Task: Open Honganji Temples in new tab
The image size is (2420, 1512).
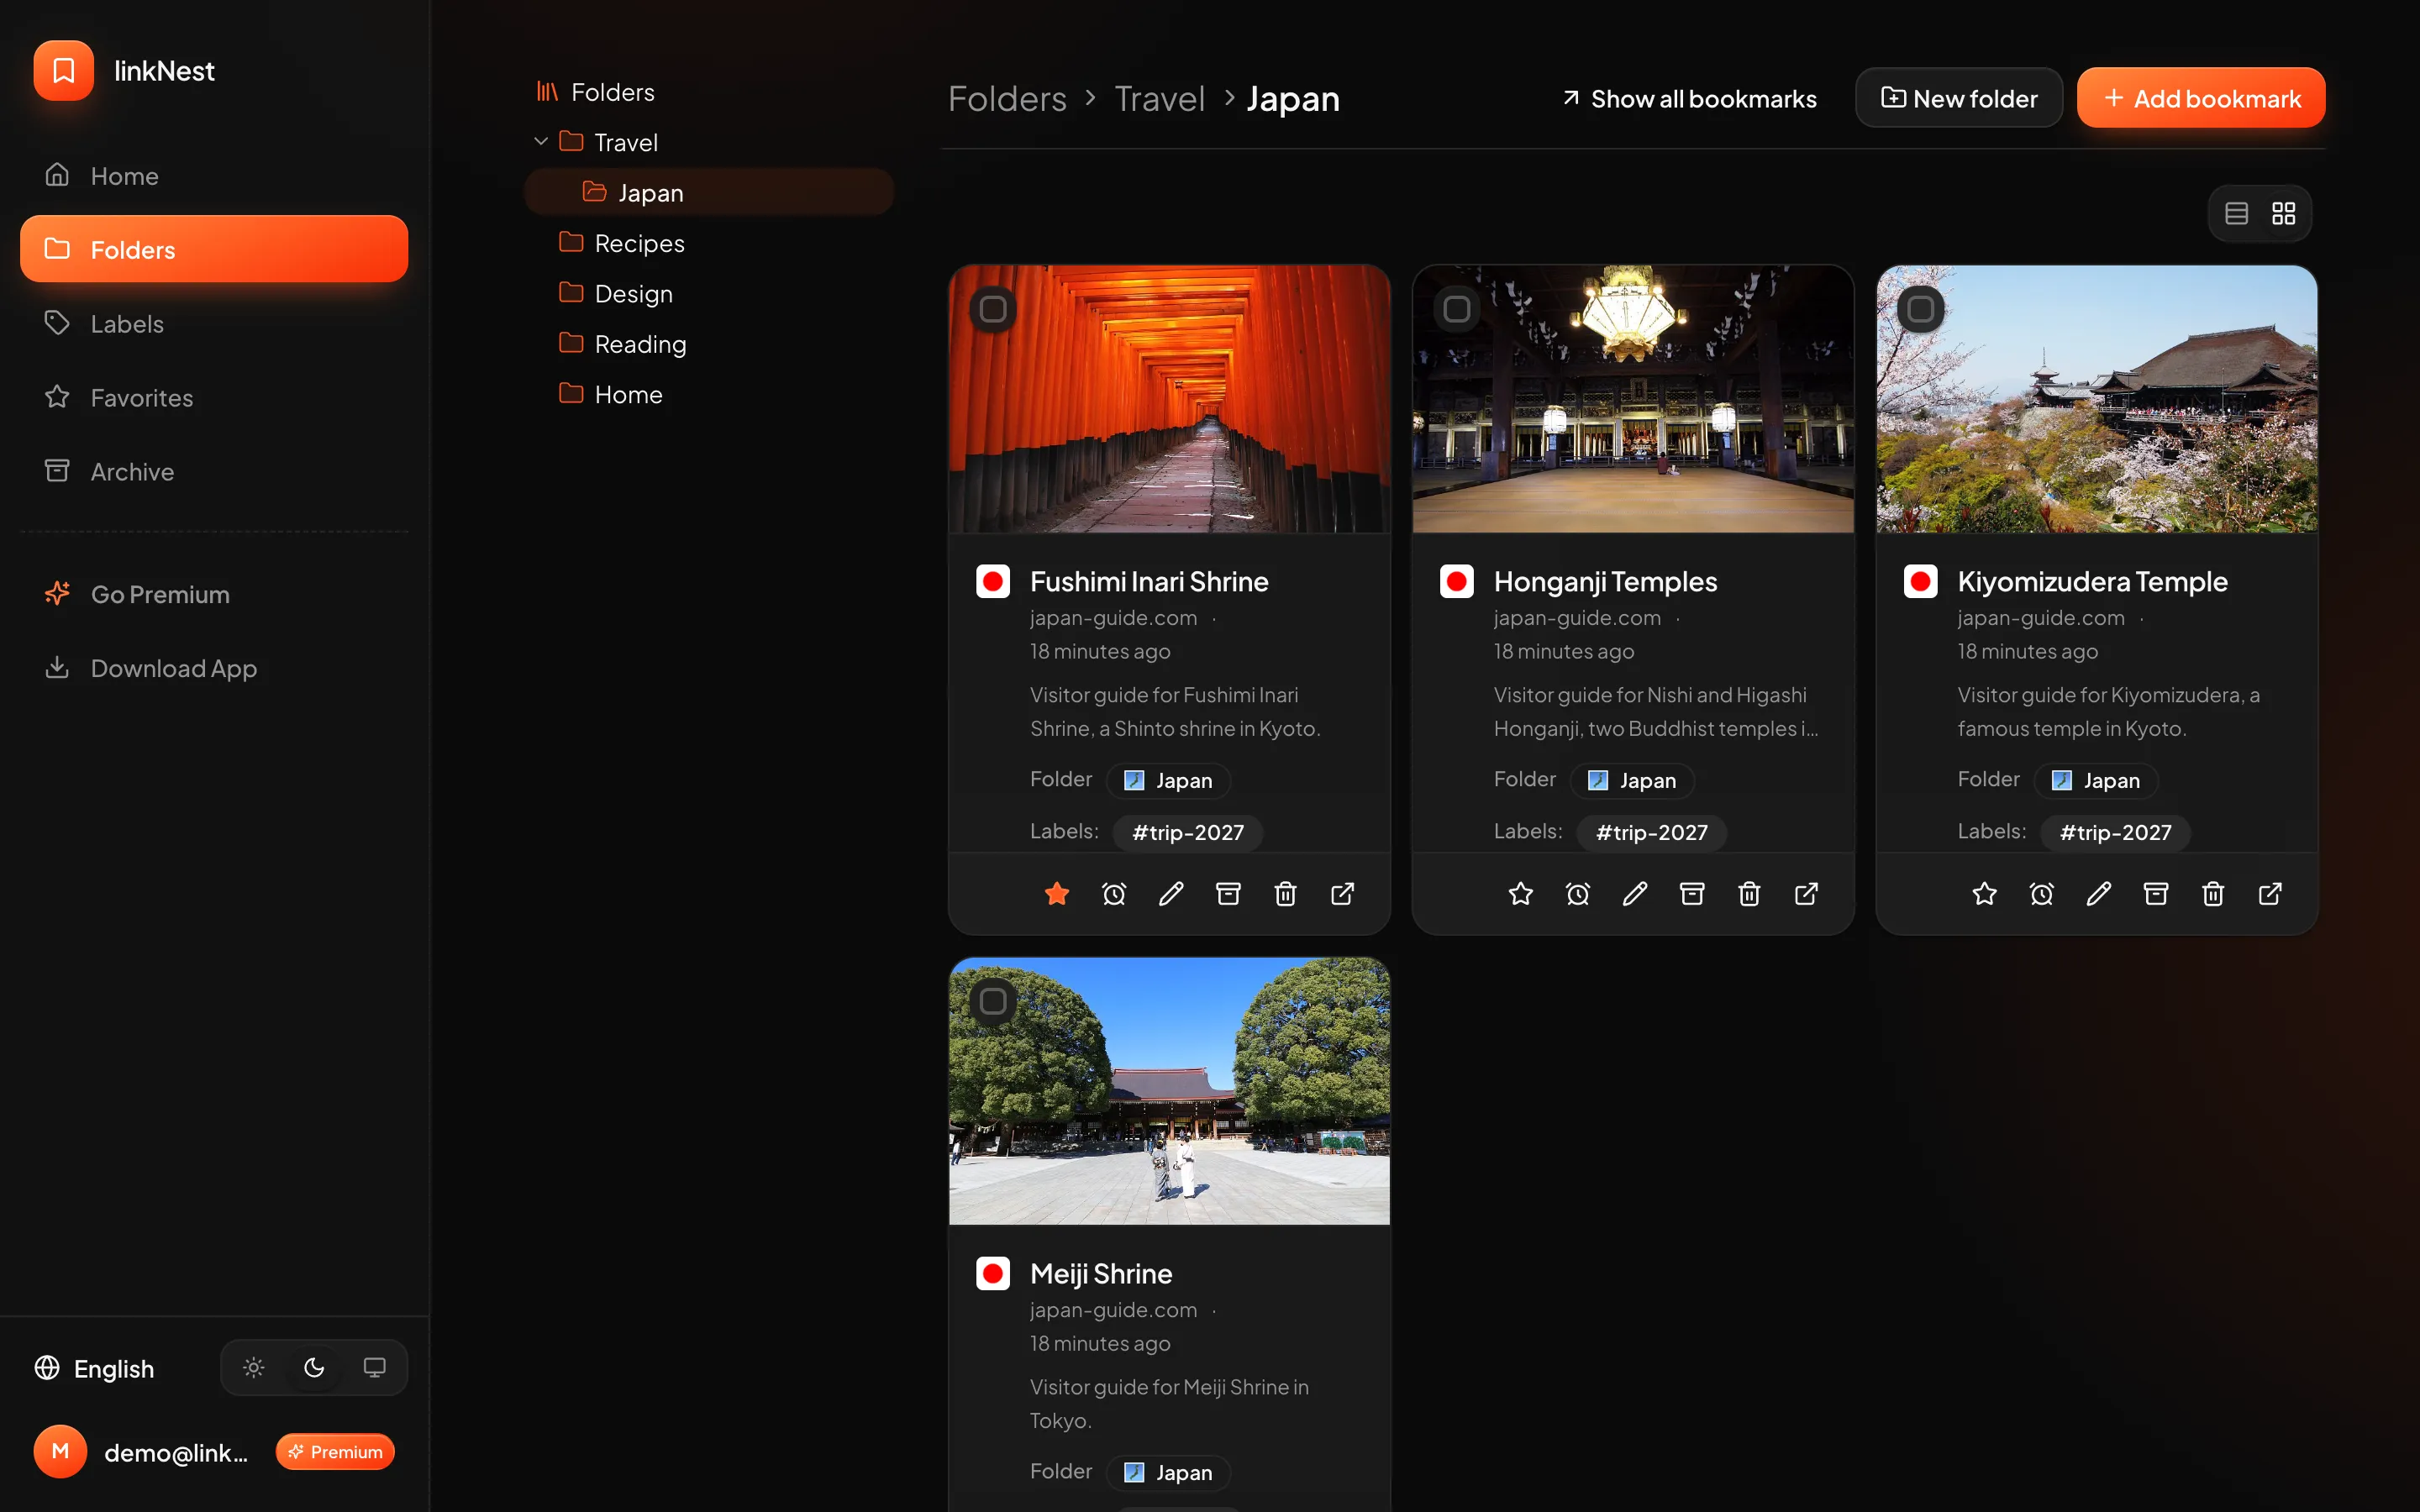Action: 1806,893
